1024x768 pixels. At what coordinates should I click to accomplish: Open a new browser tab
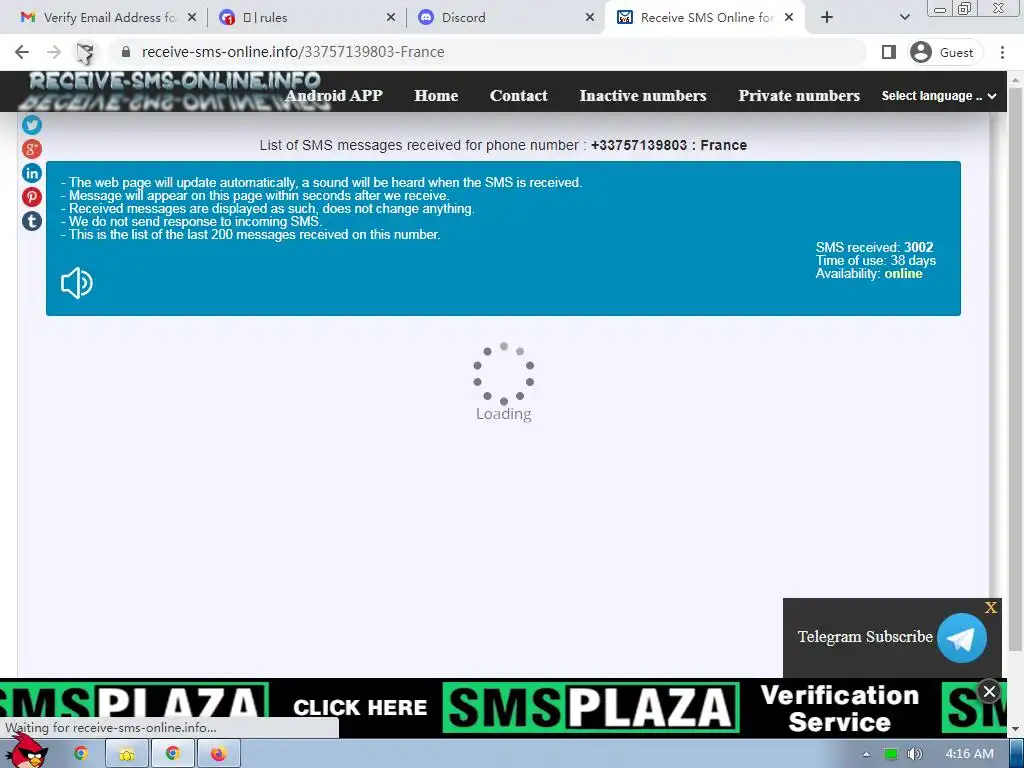827,18
